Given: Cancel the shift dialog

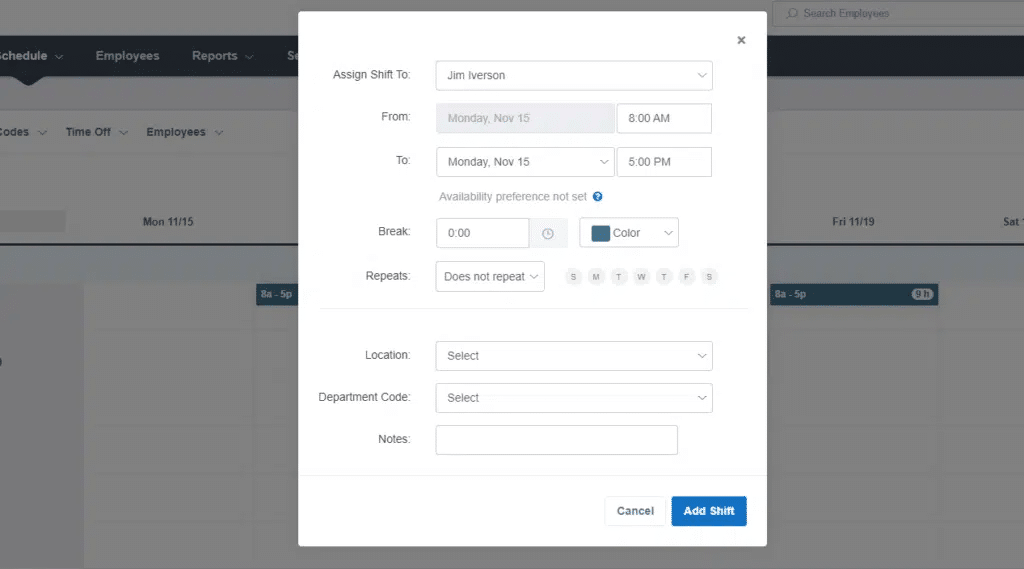Looking at the screenshot, I should tap(635, 511).
